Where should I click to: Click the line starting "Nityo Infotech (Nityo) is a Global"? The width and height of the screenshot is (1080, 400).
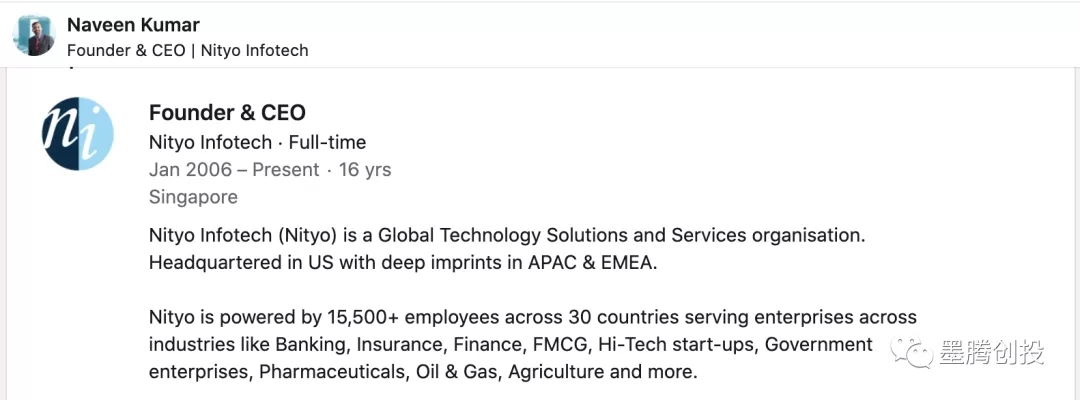(506, 236)
